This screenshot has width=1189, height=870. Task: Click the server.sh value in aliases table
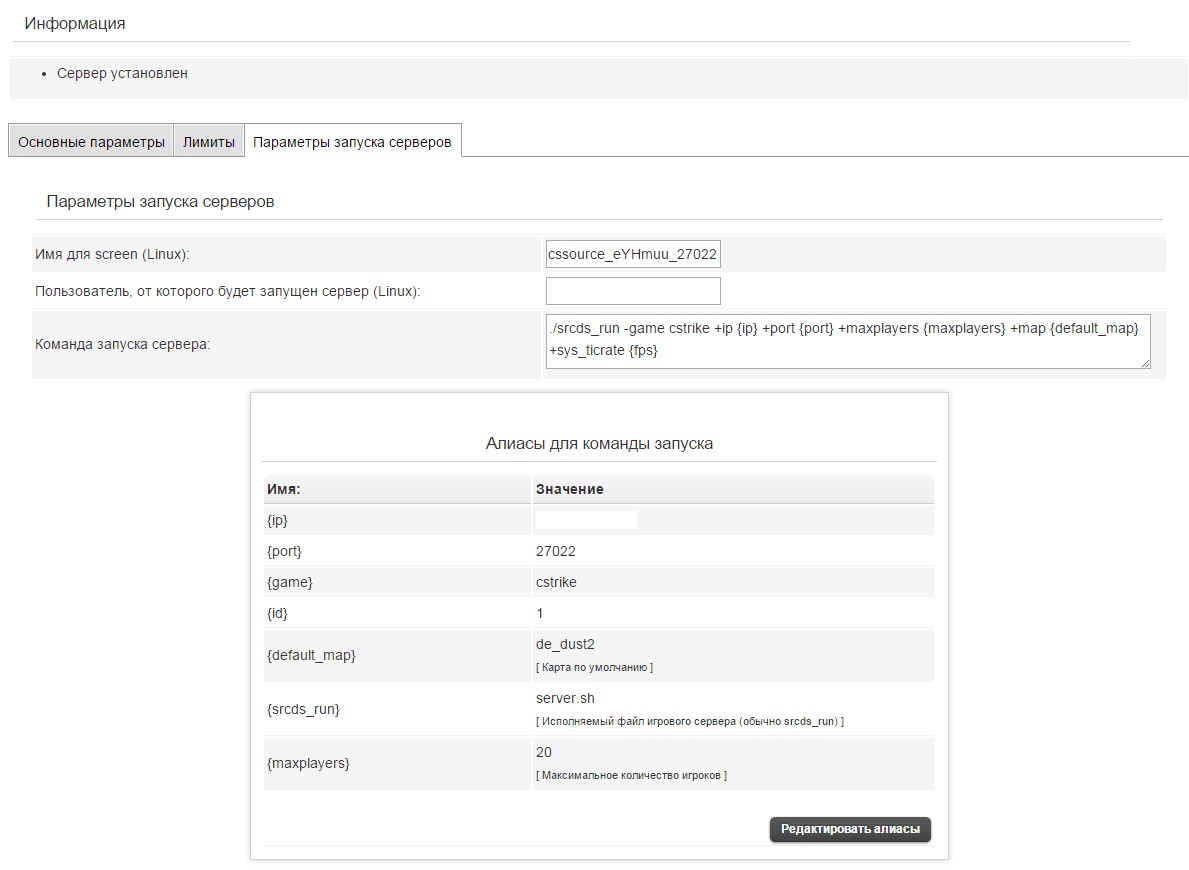point(565,698)
